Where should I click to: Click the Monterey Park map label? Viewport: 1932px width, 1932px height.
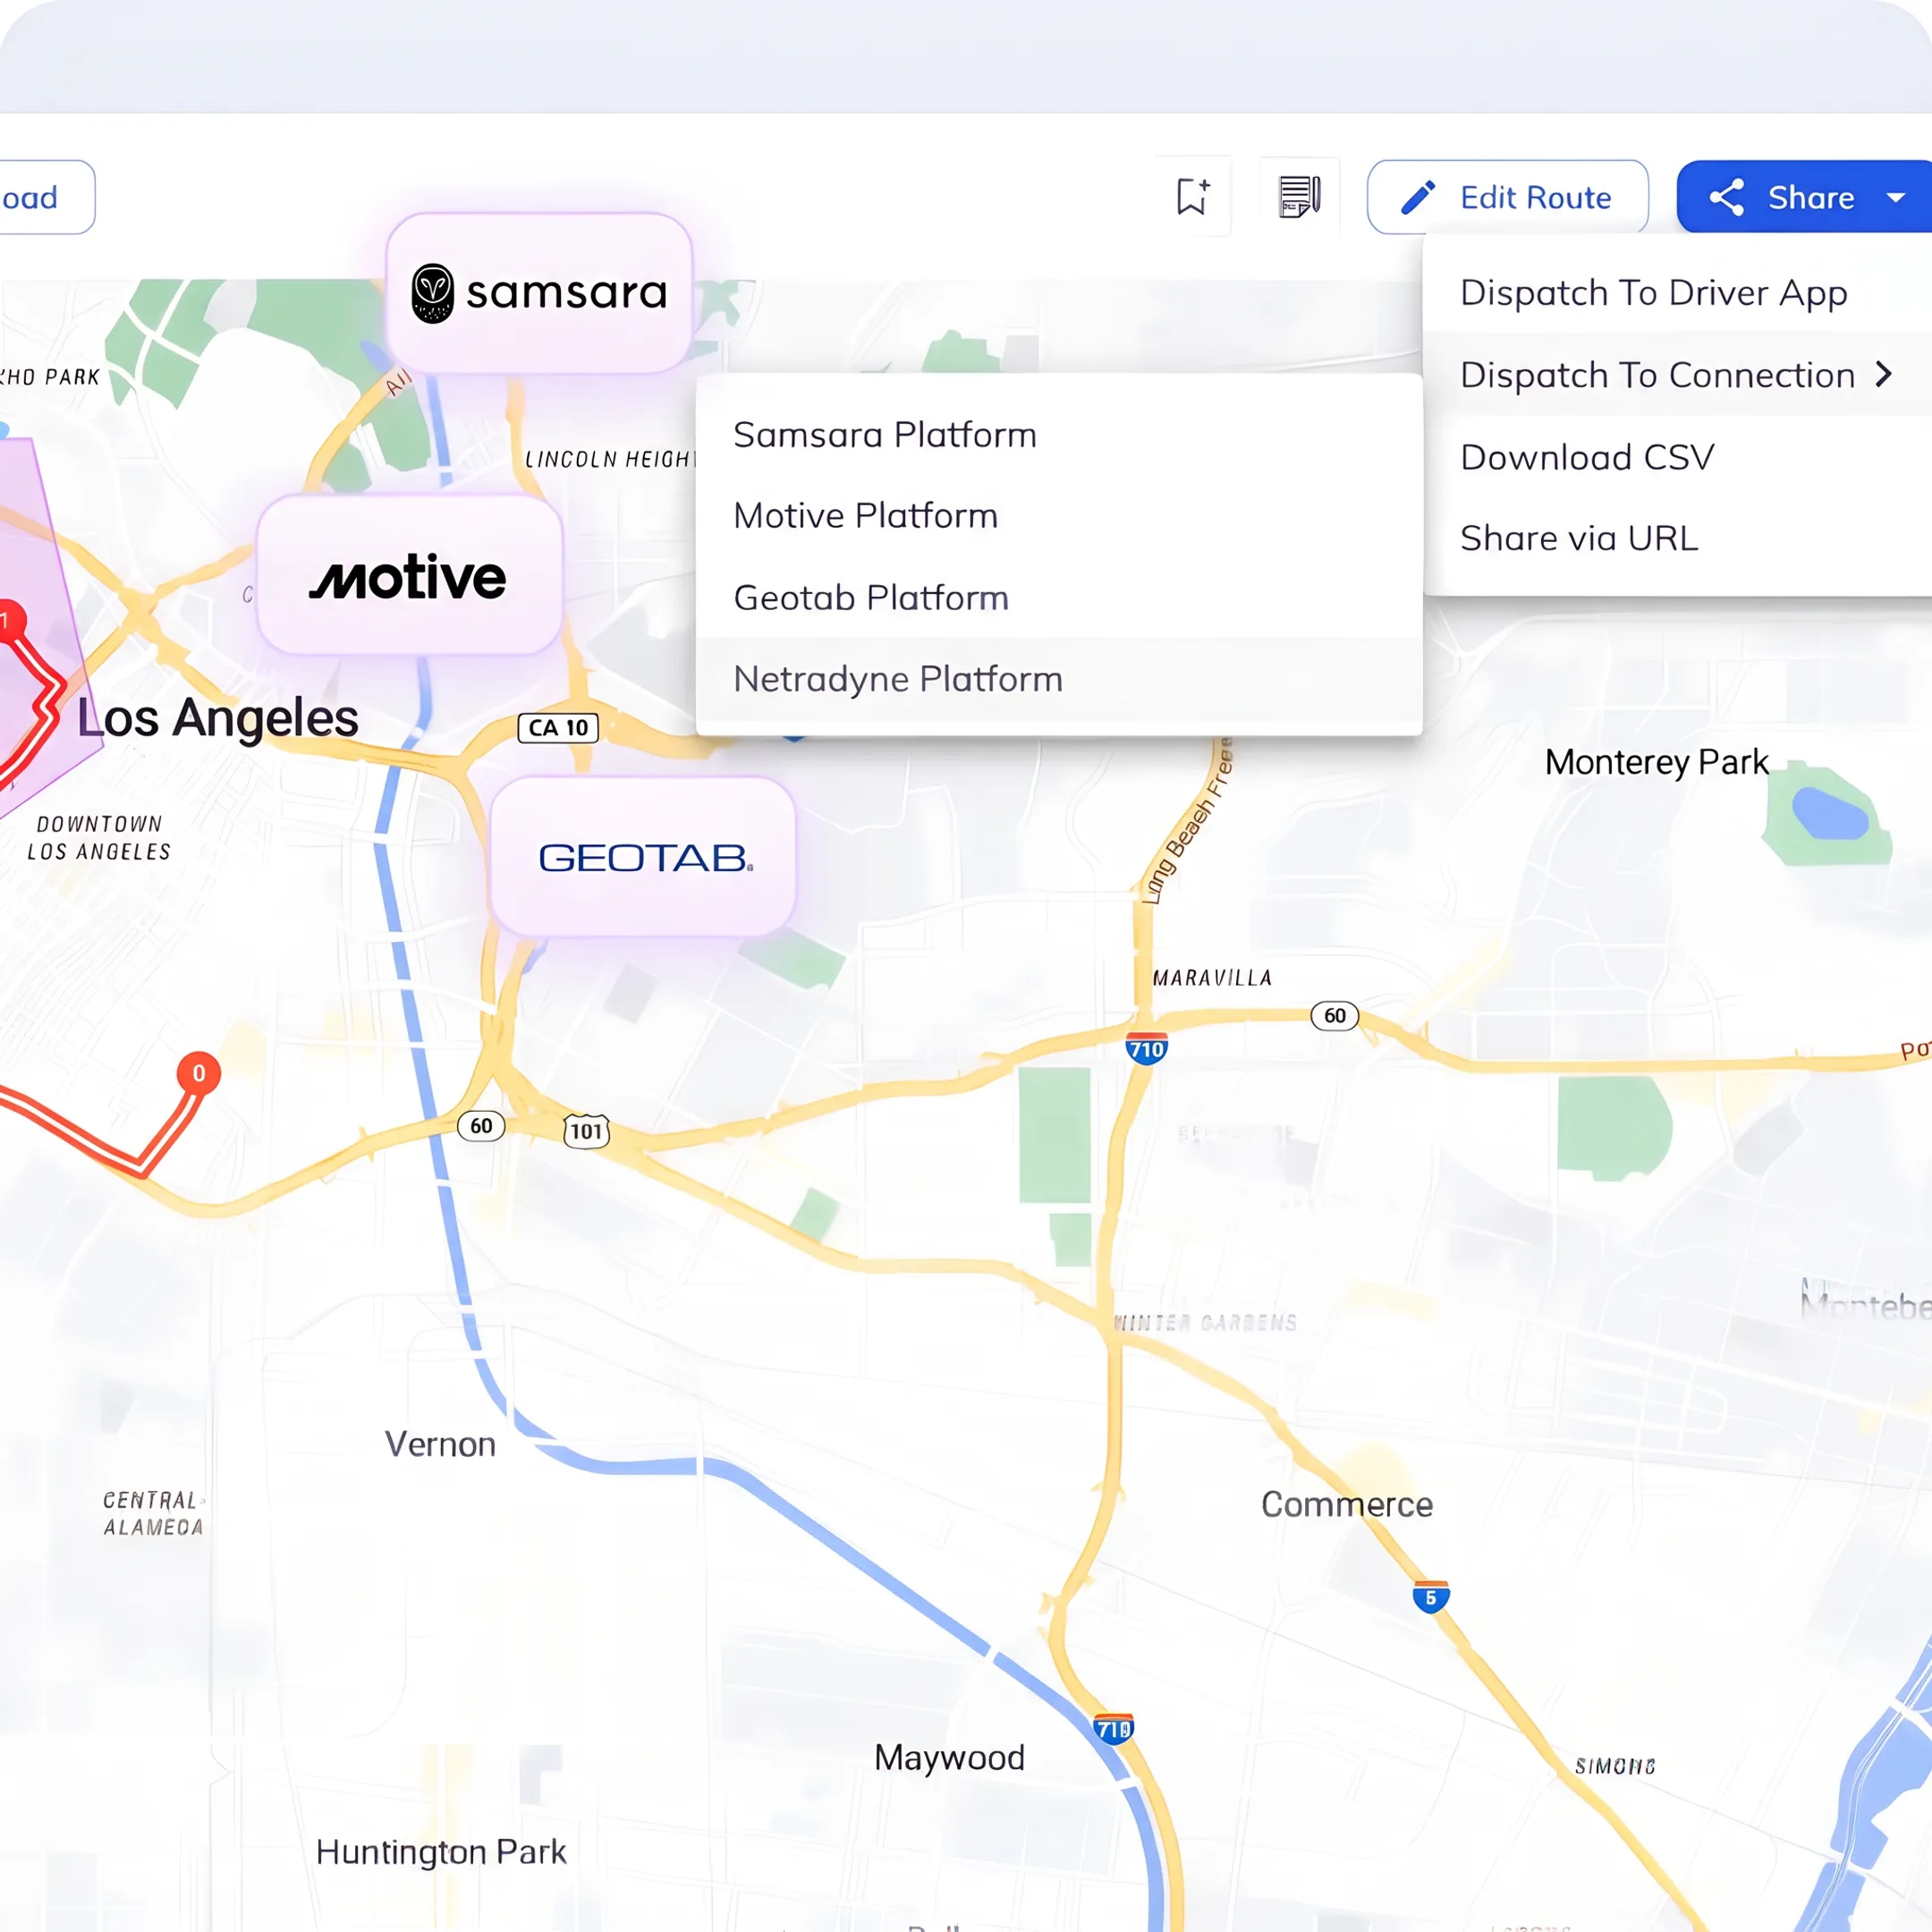click(1657, 762)
